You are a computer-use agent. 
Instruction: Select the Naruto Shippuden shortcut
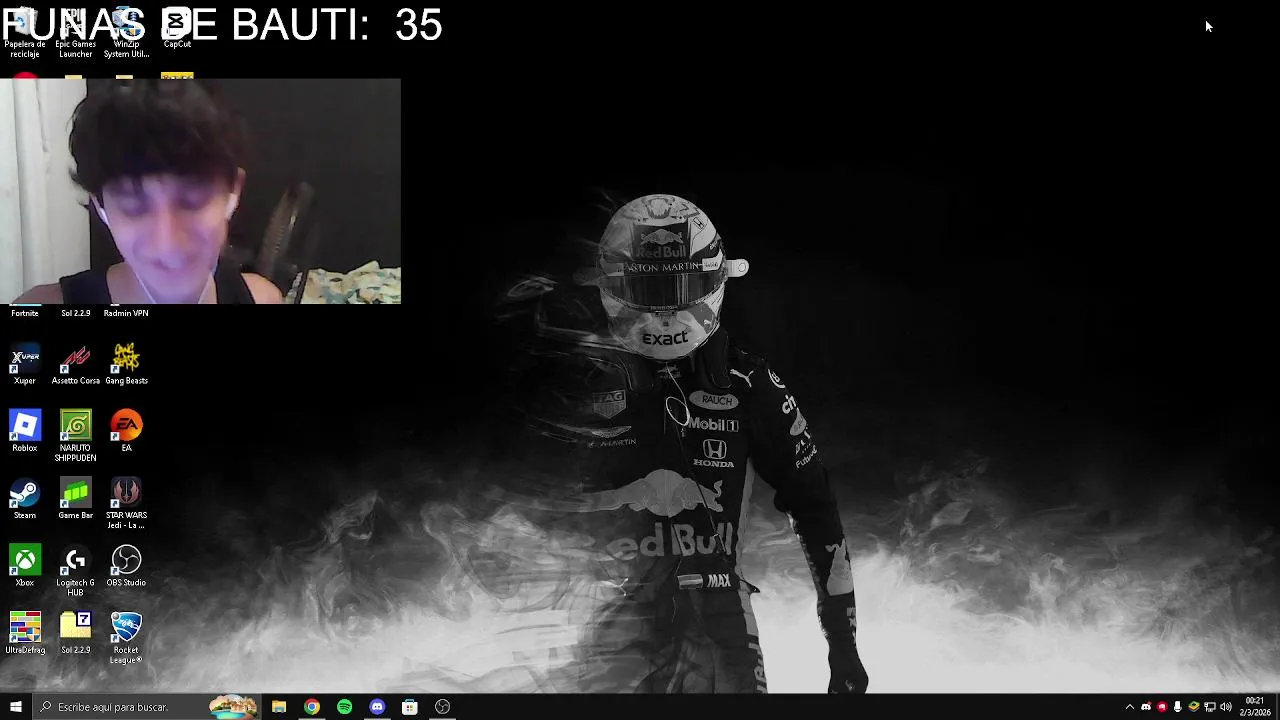pos(75,436)
